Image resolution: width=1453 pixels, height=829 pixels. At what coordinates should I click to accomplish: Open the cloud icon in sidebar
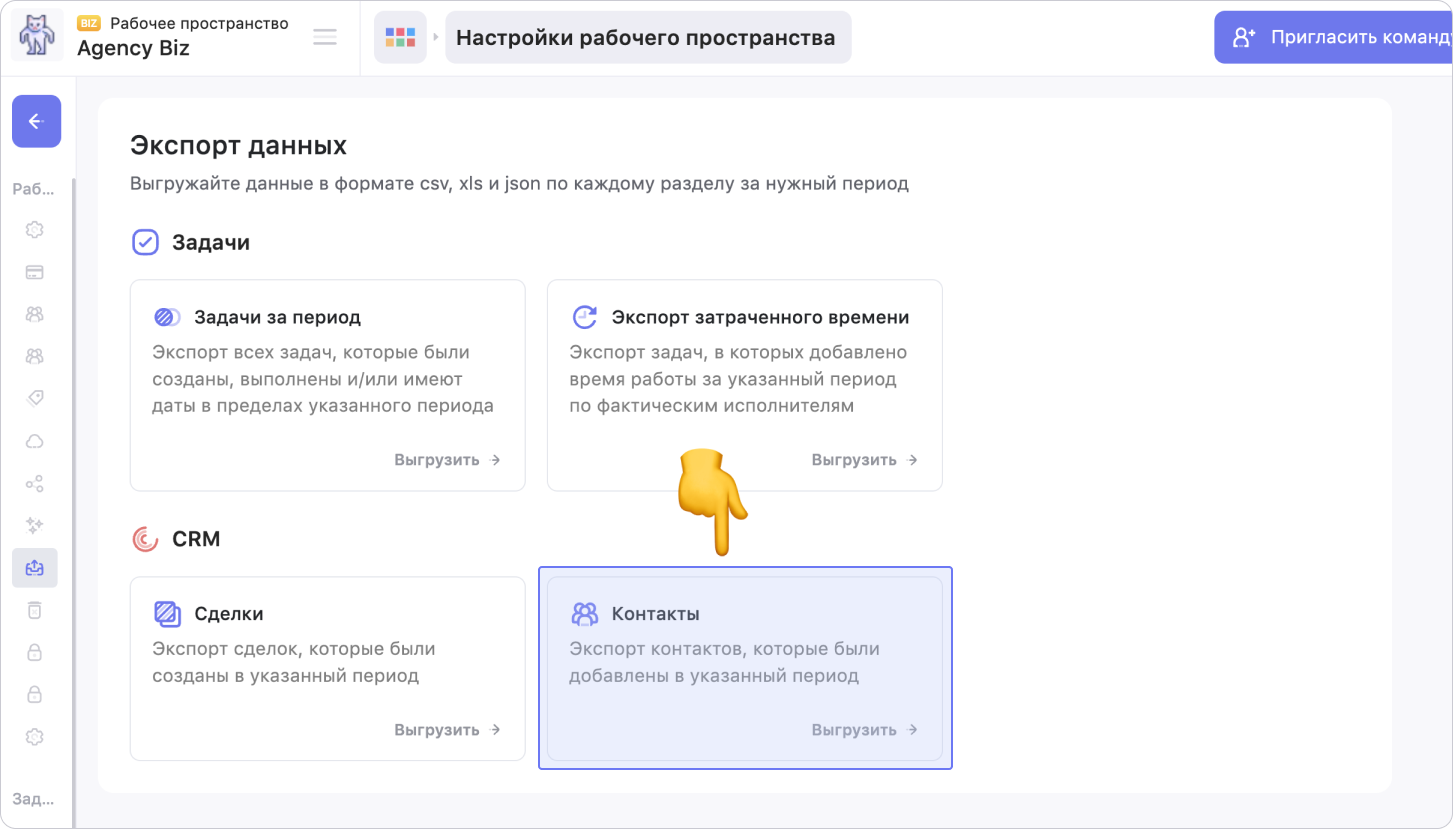point(34,441)
